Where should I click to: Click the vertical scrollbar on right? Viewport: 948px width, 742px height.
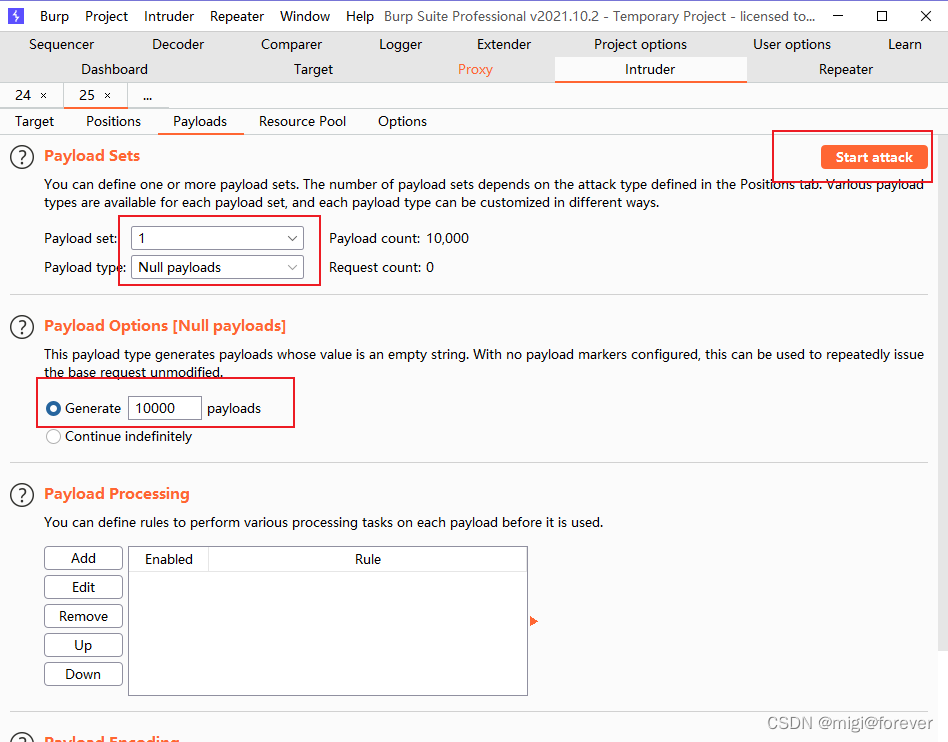click(942, 400)
